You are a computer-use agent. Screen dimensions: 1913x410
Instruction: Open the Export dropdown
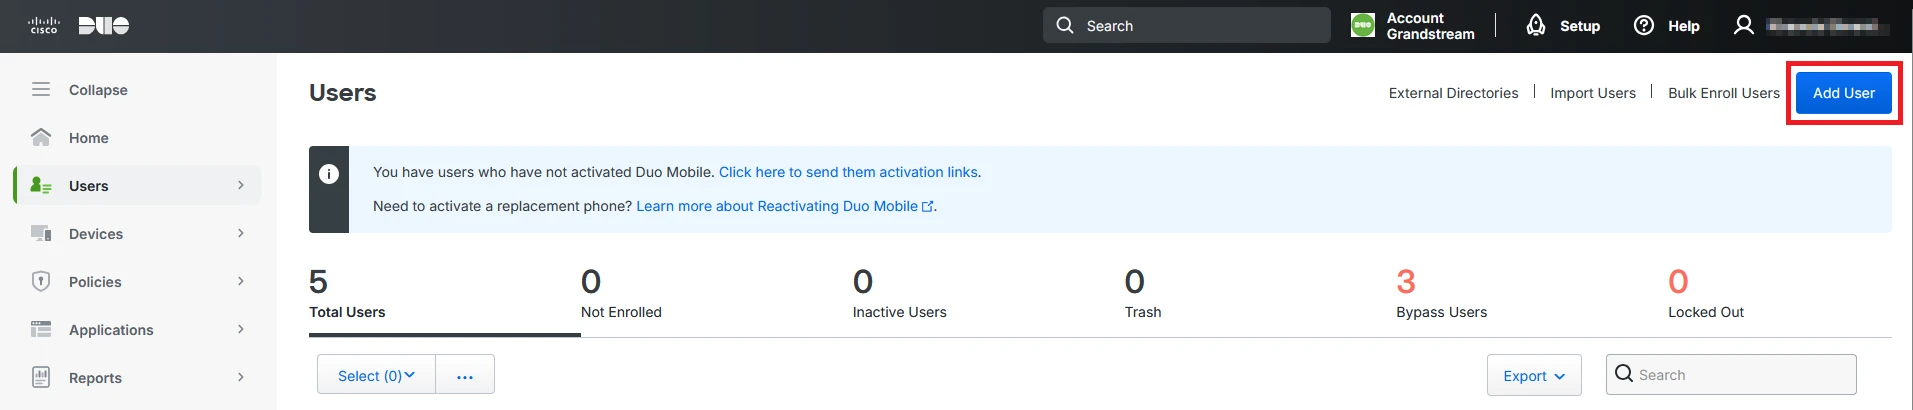point(1534,375)
